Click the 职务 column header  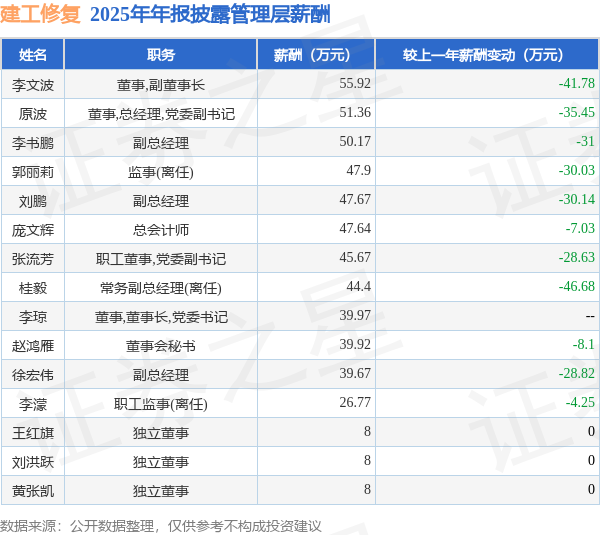point(161,55)
